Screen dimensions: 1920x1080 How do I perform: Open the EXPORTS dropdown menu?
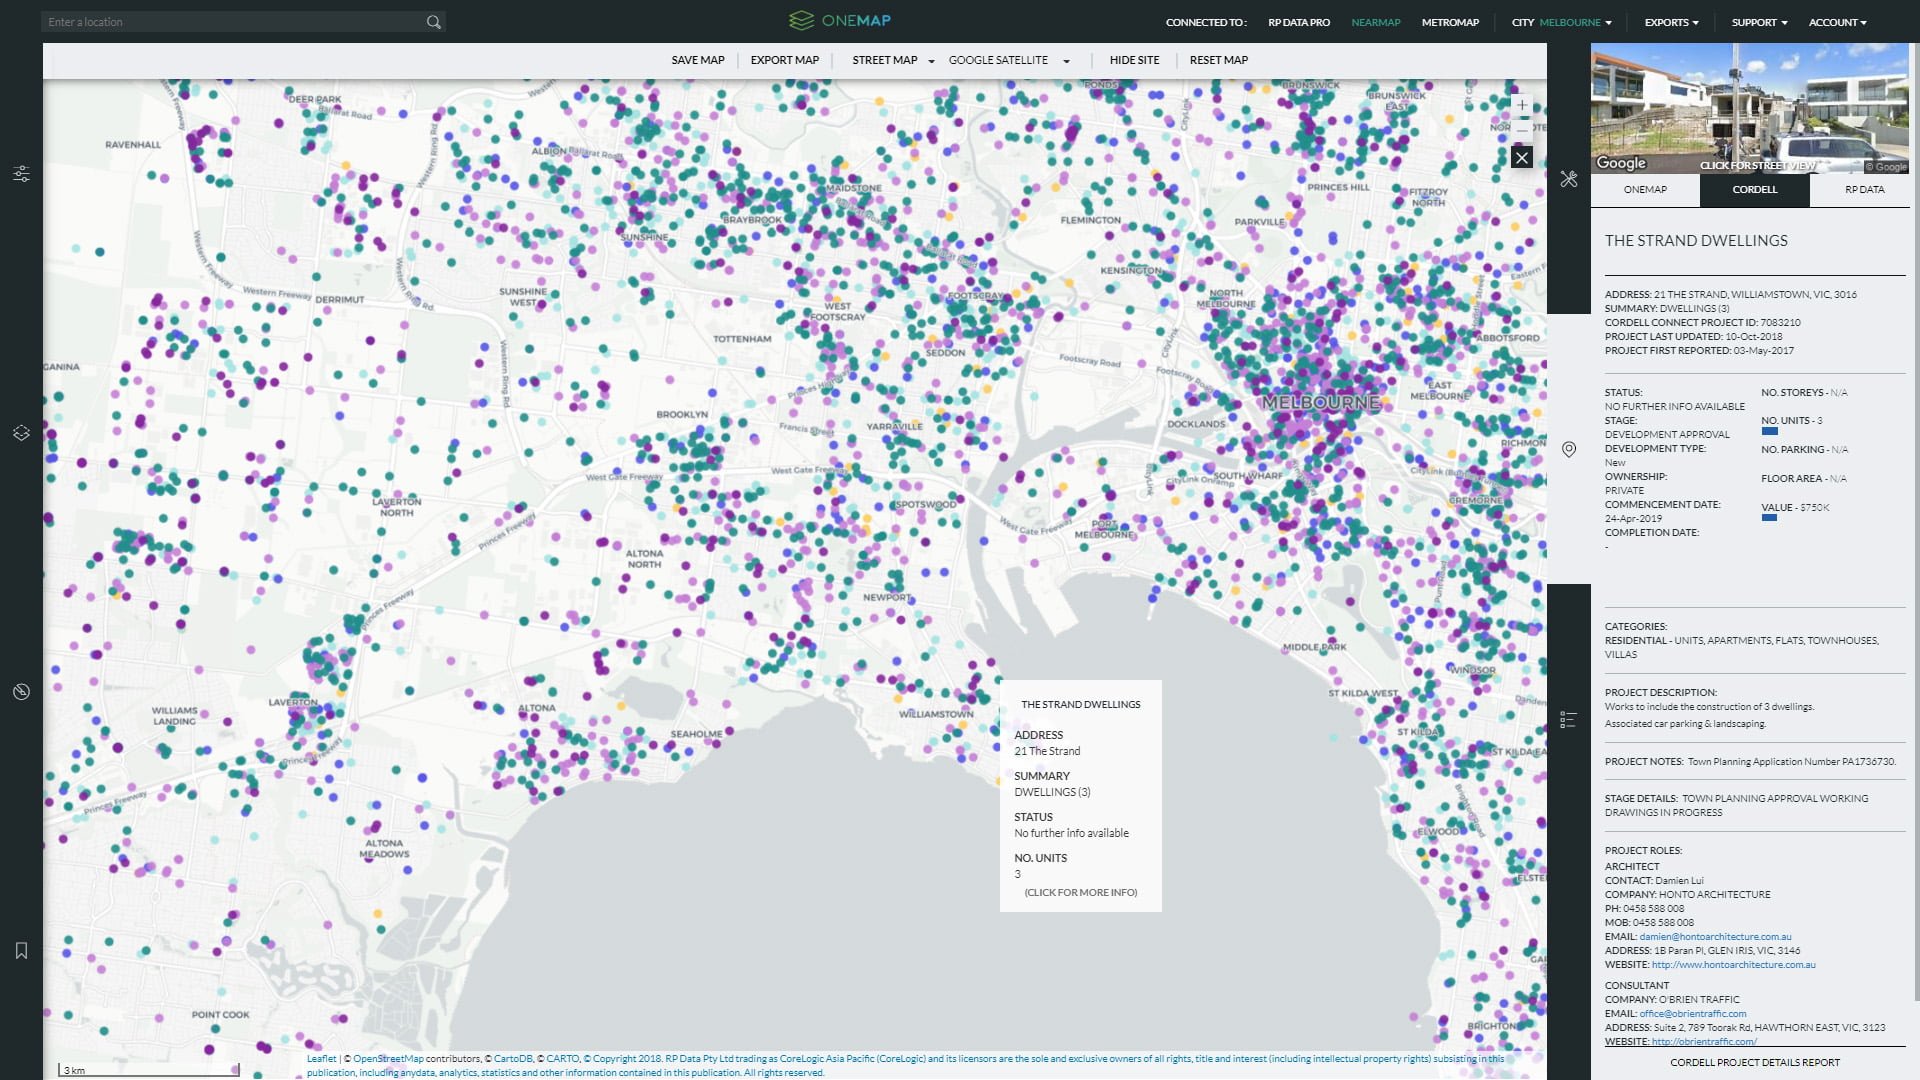pyautogui.click(x=1670, y=21)
